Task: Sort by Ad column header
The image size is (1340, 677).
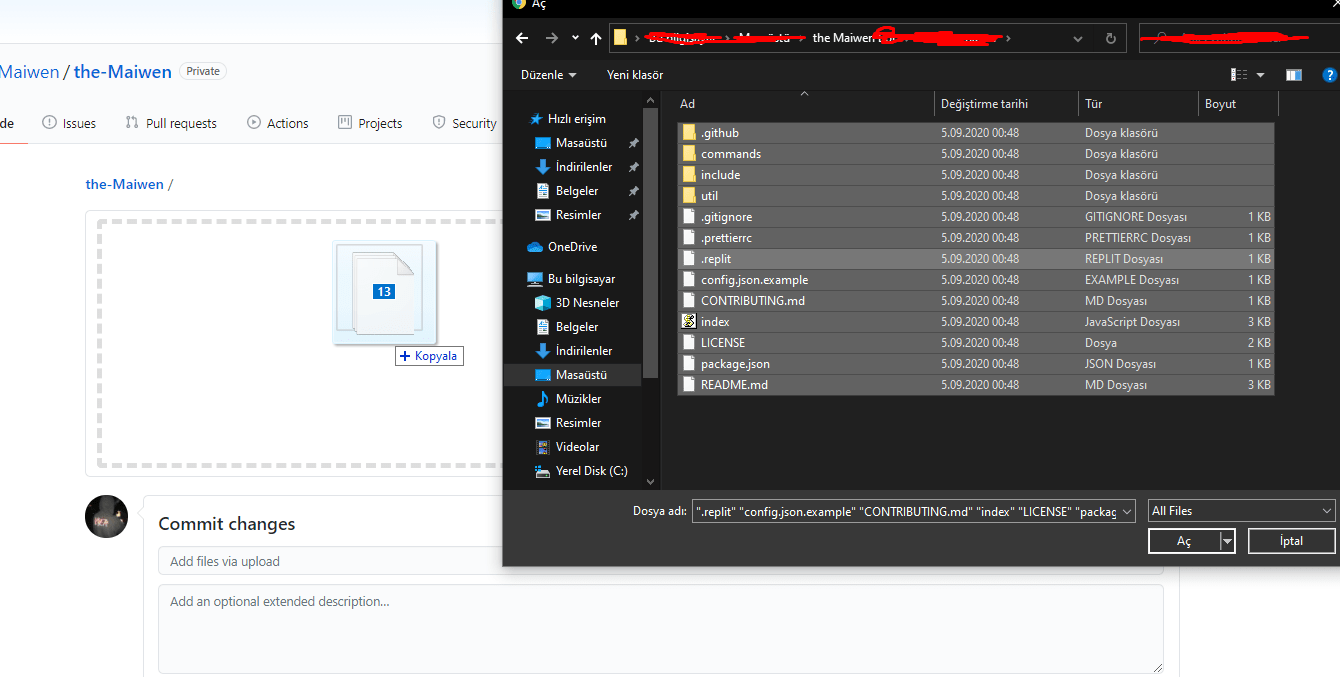Action: tap(805, 104)
